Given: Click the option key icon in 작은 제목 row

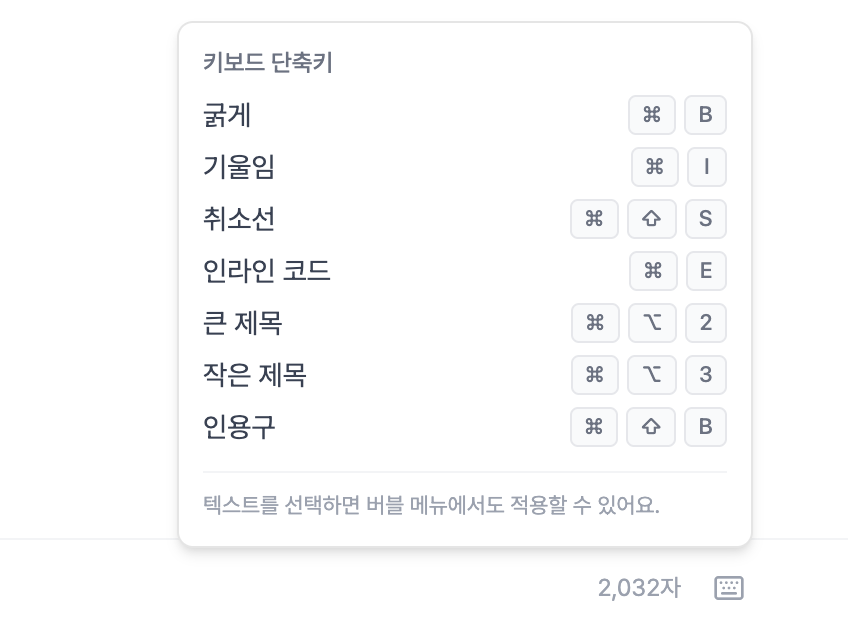Looking at the screenshot, I should [651, 374].
